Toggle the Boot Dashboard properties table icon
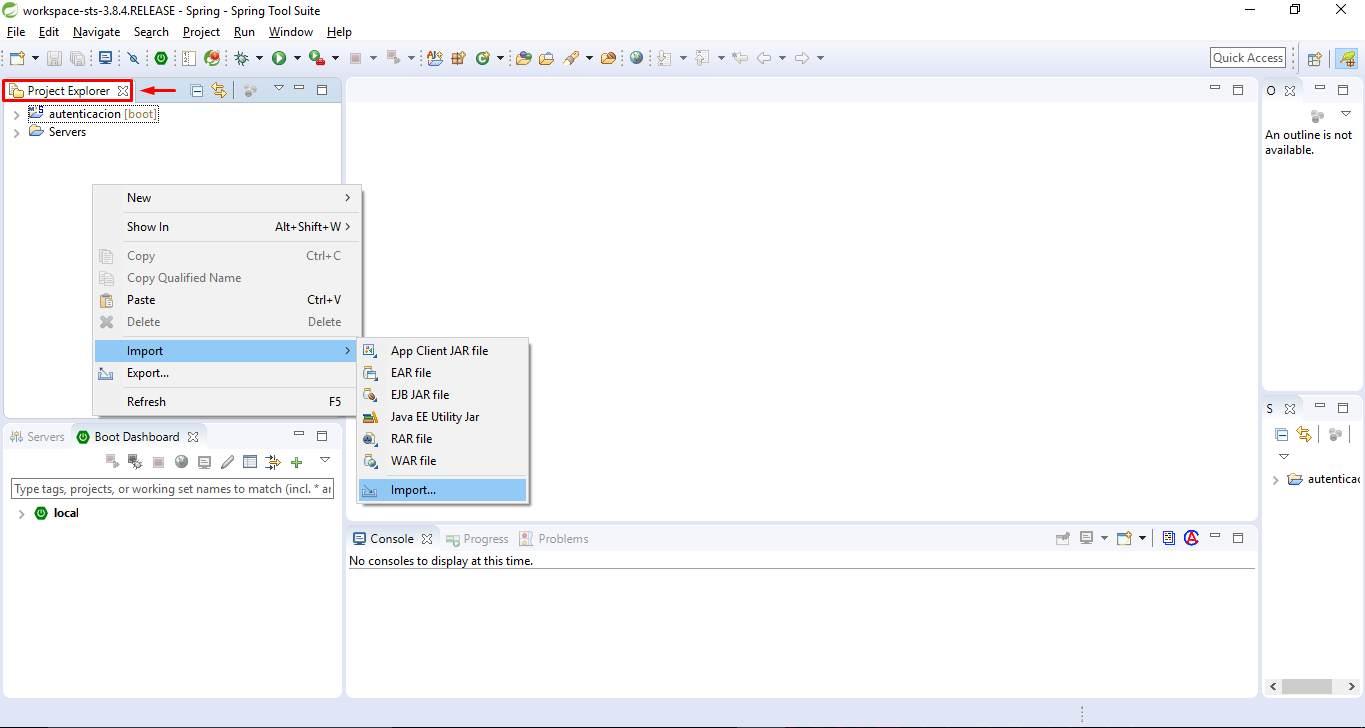The height and width of the screenshot is (728, 1365). click(x=250, y=462)
